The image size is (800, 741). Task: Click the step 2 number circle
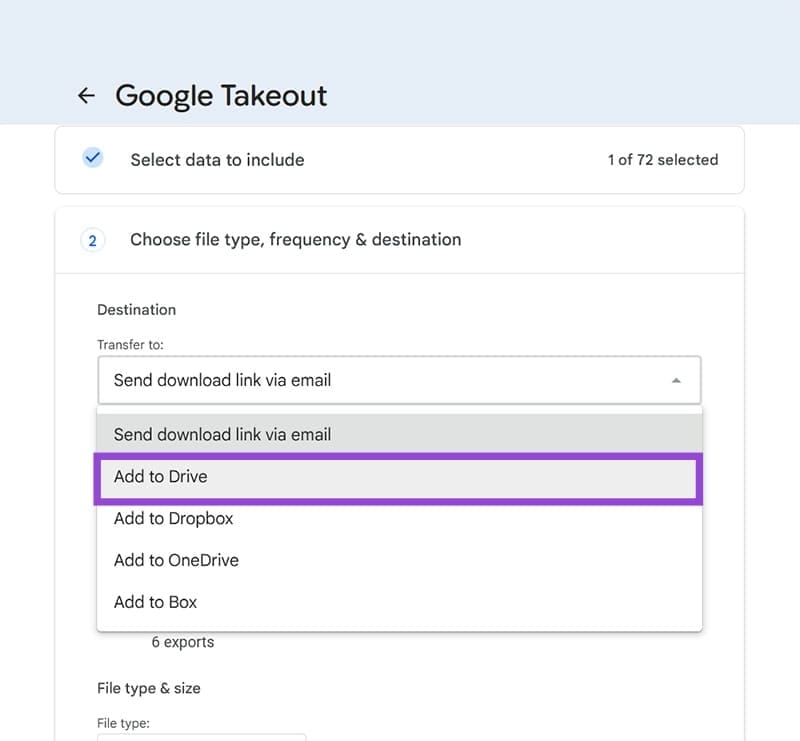tap(92, 240)
